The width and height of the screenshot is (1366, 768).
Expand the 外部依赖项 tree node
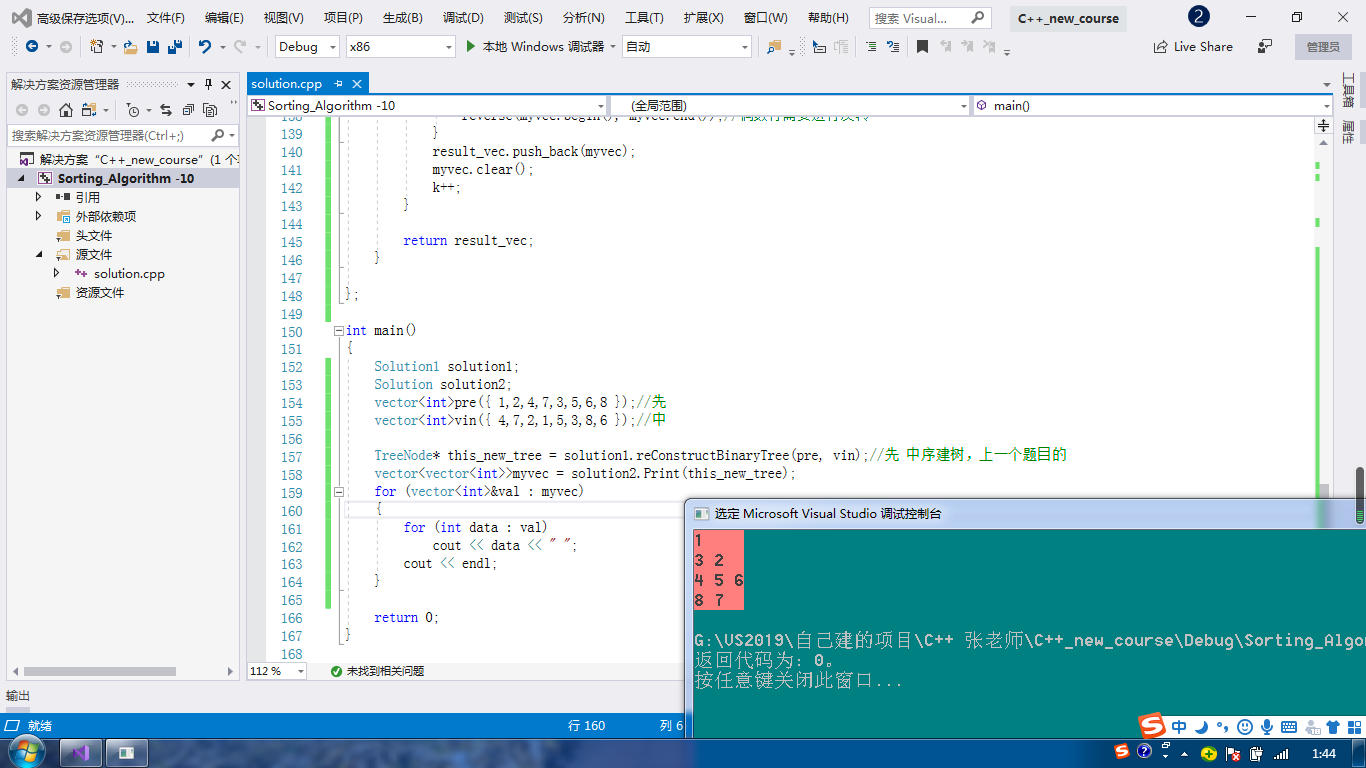[38, 216]
